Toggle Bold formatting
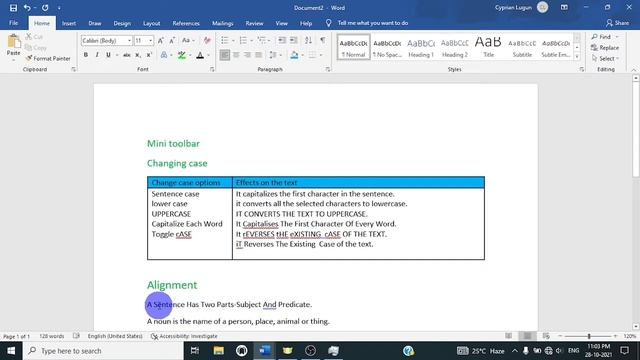The height and width of the screenshot is (360, 640). [x=86, y=55]
